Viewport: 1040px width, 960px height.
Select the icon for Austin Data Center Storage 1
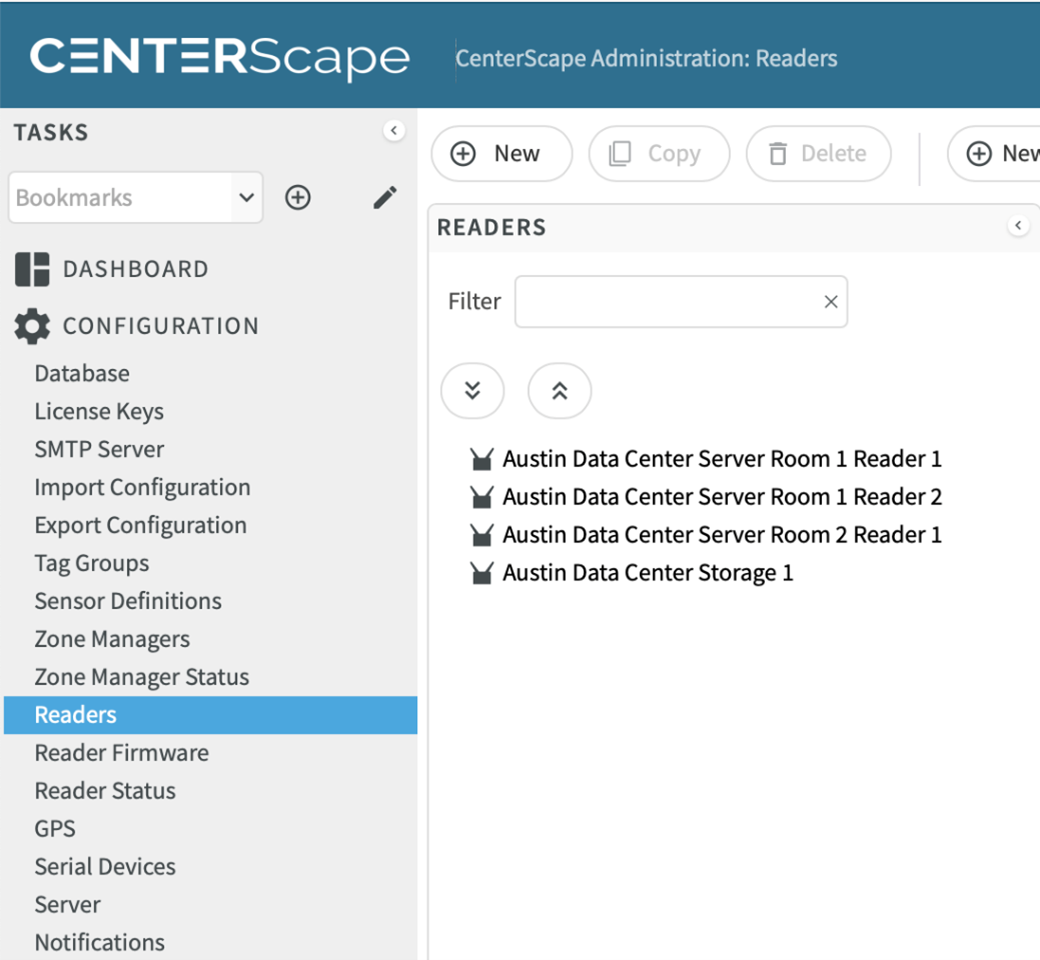tap(482, 574)
